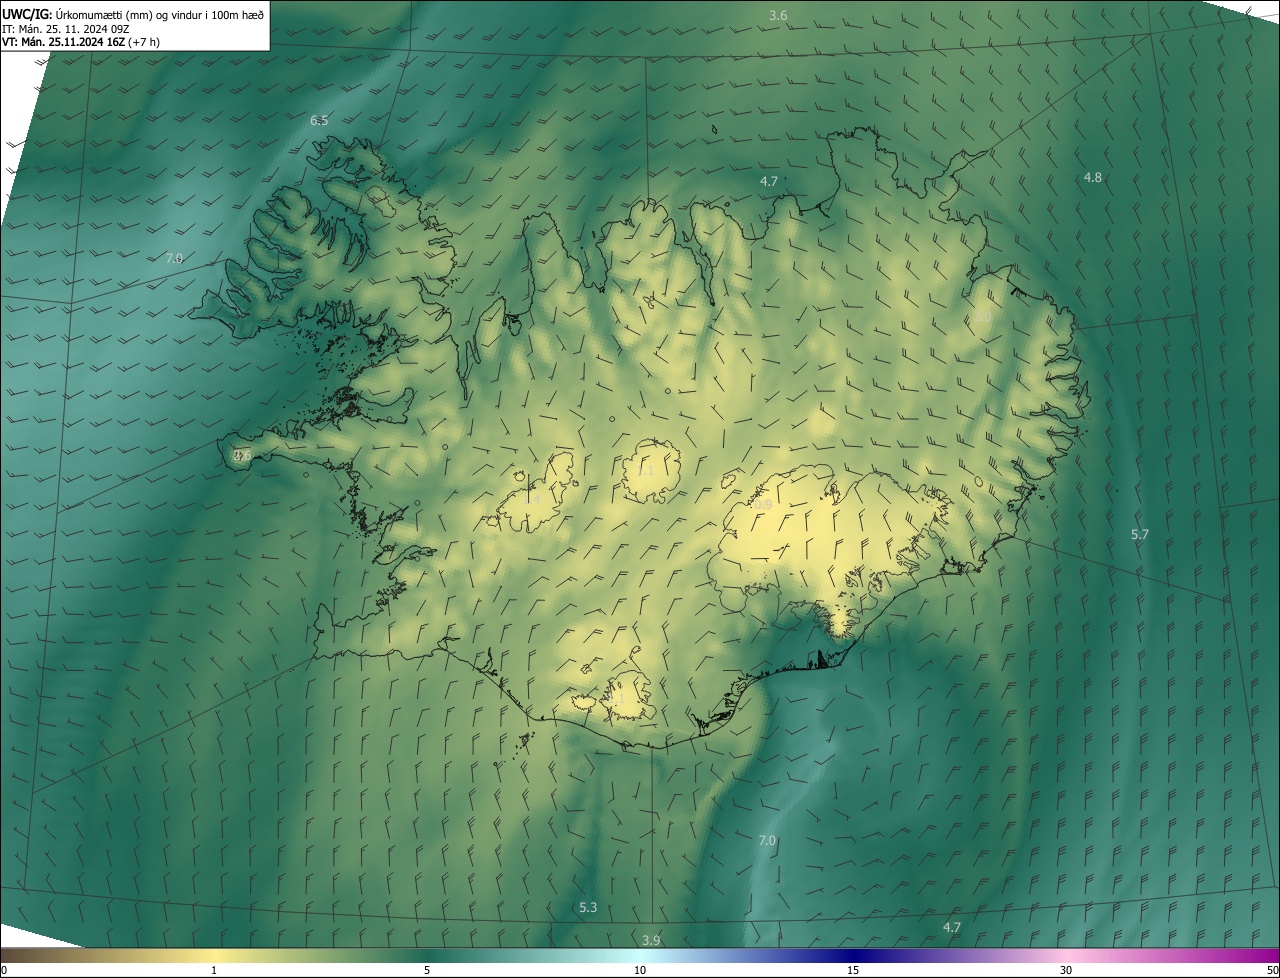Click the 3.6 value label at top edge
The height and width of the screenshot is (978, 1280).
click(778, 15)
